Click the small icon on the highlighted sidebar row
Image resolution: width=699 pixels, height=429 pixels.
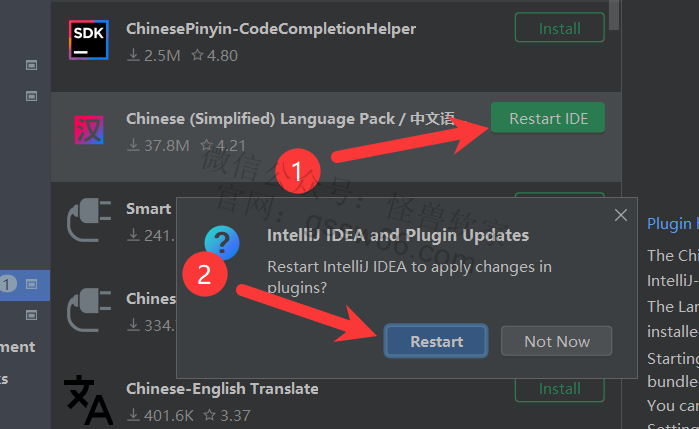pyautogui.click(x=31, y=284)
